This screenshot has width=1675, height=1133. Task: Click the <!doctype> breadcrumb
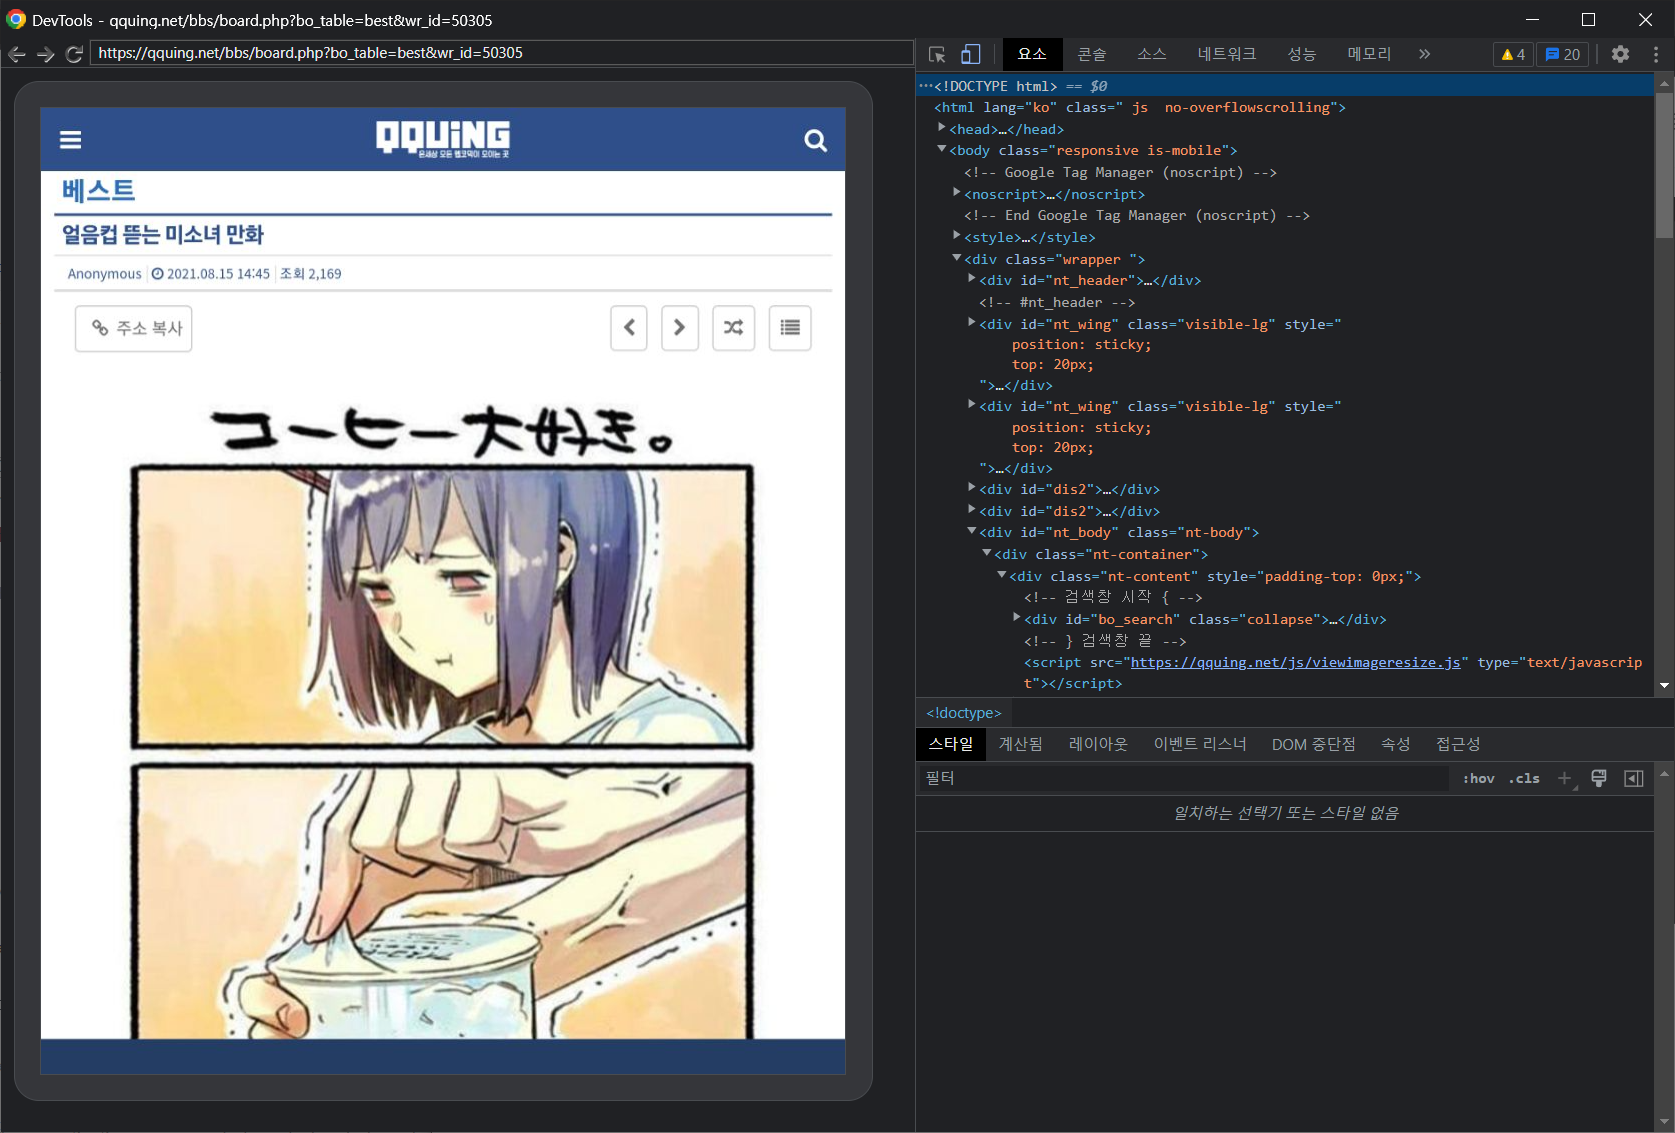(x=964, y=713)
